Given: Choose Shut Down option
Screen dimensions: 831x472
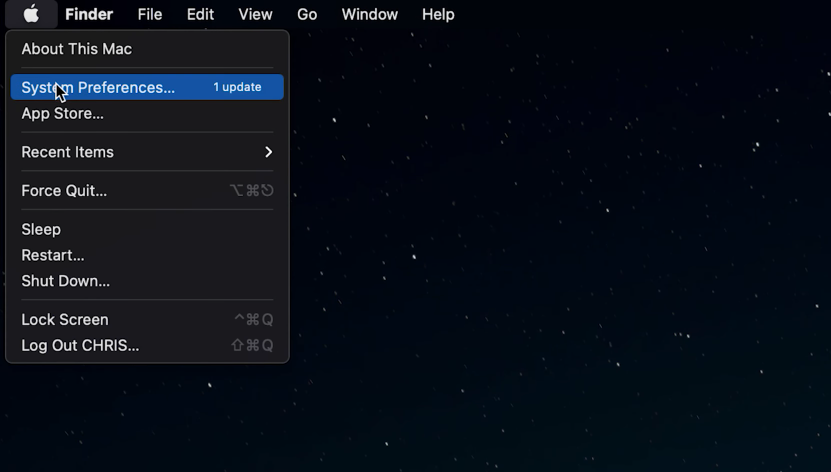Looking at the screenshot, I should coord(66,281).
